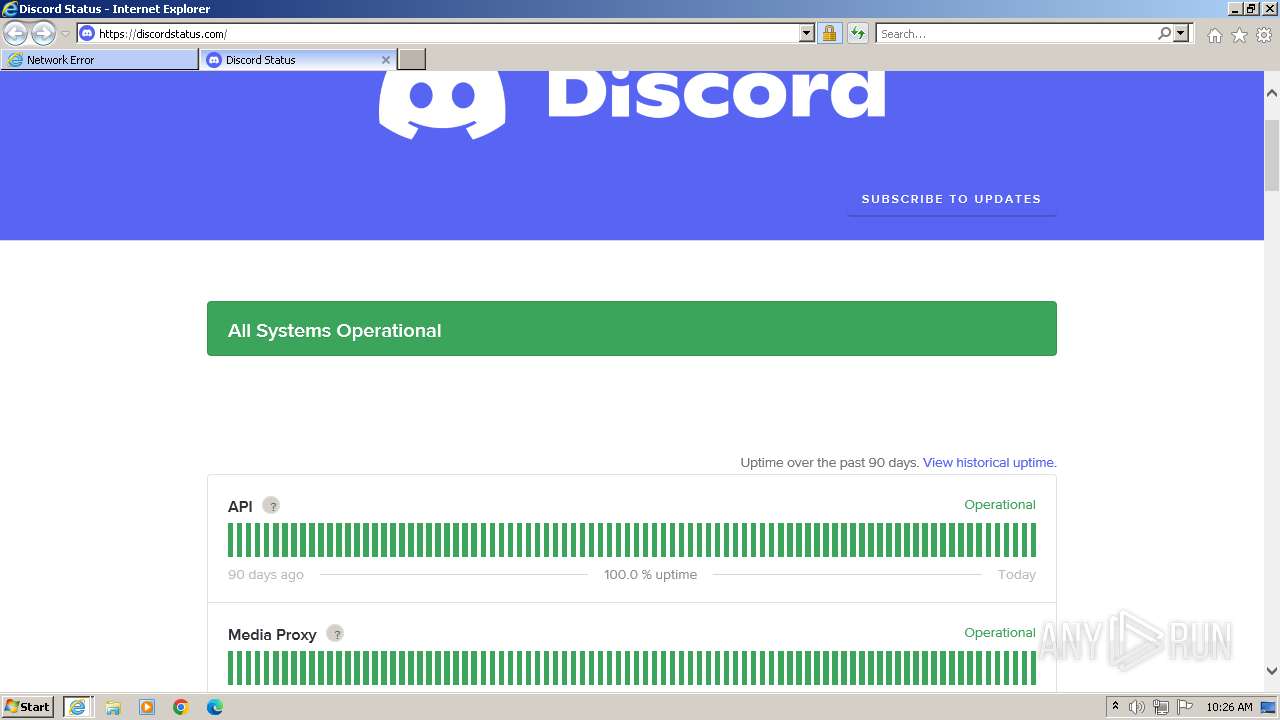Run search with the magnifier icon
This screenshot has height=720, width=1280.
coord(1164,33)
